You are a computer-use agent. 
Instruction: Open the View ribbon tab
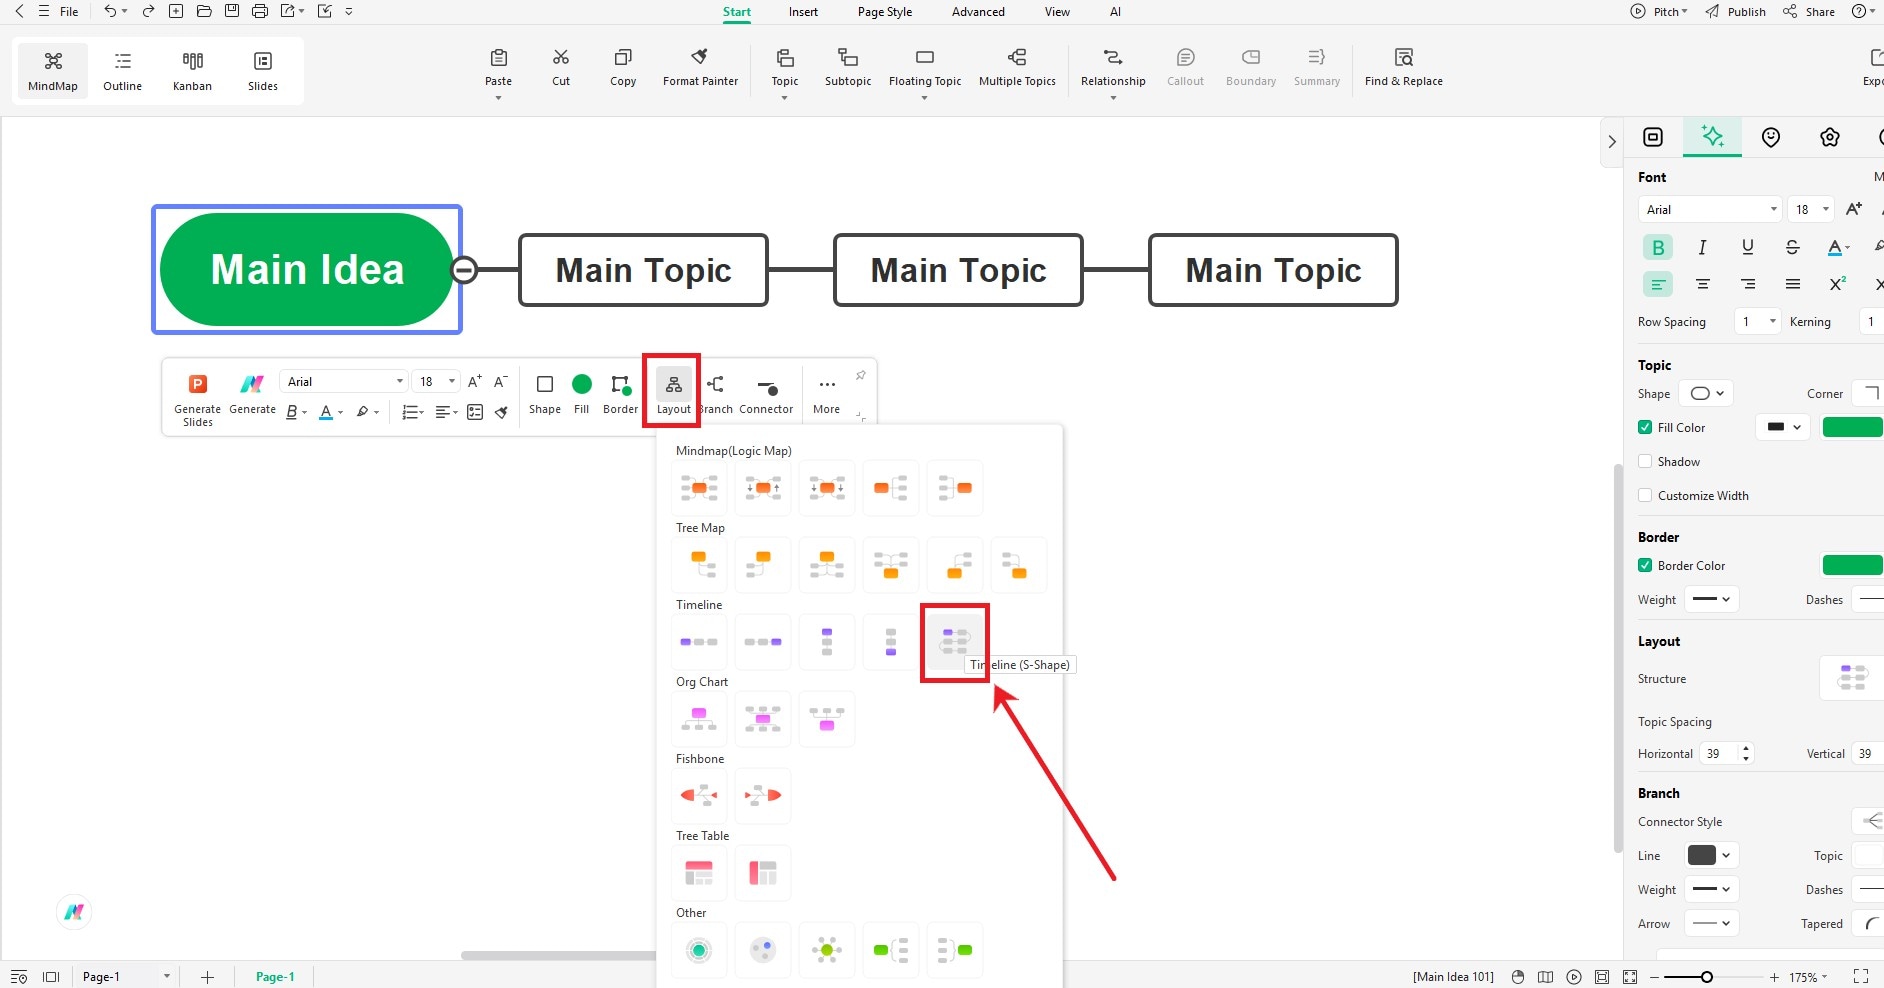click(1057, 12)
